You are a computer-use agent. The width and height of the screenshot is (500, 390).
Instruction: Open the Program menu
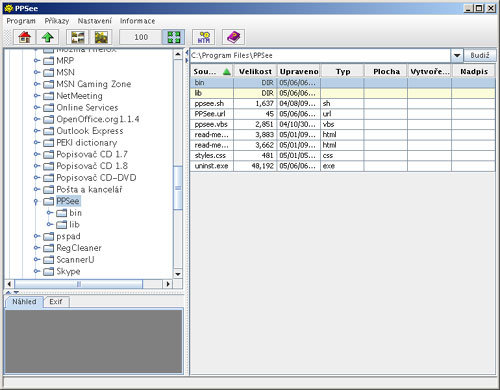pos(21,21)
